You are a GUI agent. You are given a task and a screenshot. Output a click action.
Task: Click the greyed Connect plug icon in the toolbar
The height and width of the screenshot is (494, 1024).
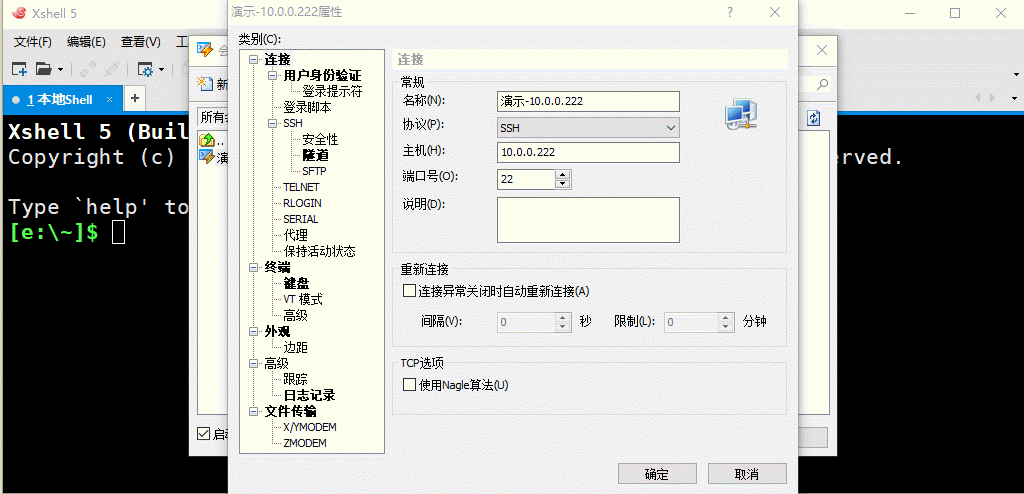(88, 69)
